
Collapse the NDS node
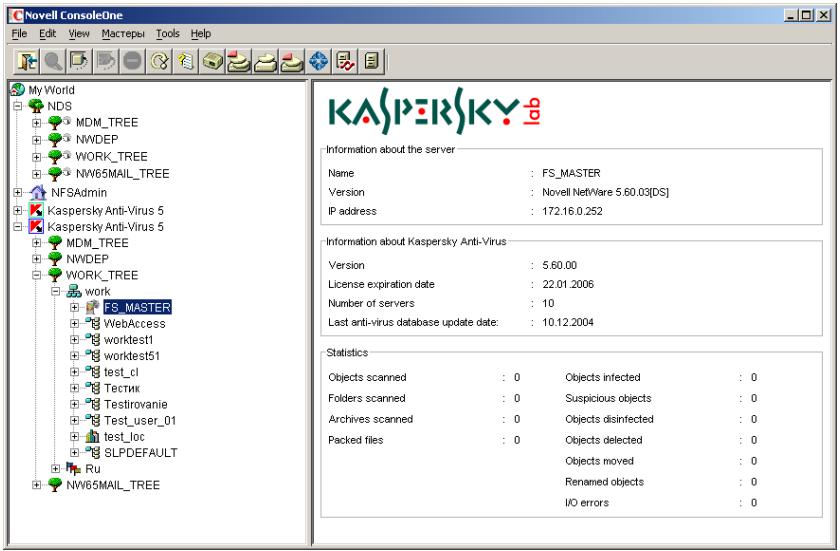(x=18, y=106)
